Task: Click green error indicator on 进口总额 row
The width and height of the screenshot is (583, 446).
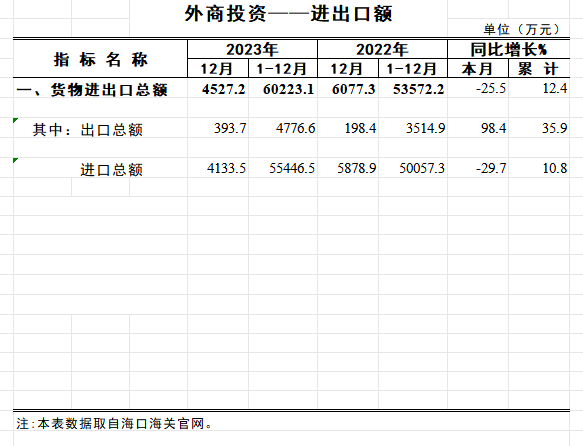Action: 15,160
